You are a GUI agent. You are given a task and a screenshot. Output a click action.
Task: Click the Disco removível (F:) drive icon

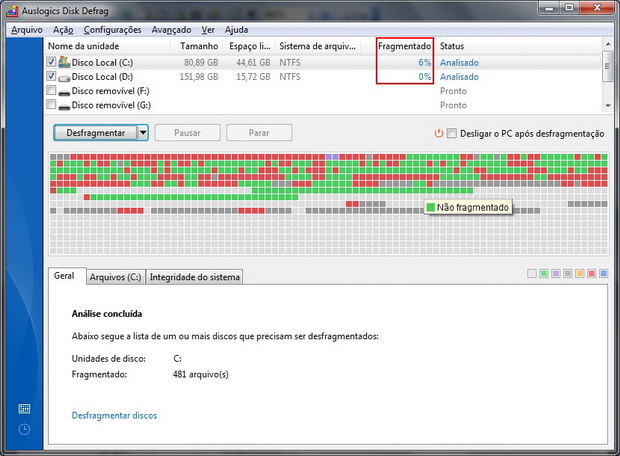[64, 93]
